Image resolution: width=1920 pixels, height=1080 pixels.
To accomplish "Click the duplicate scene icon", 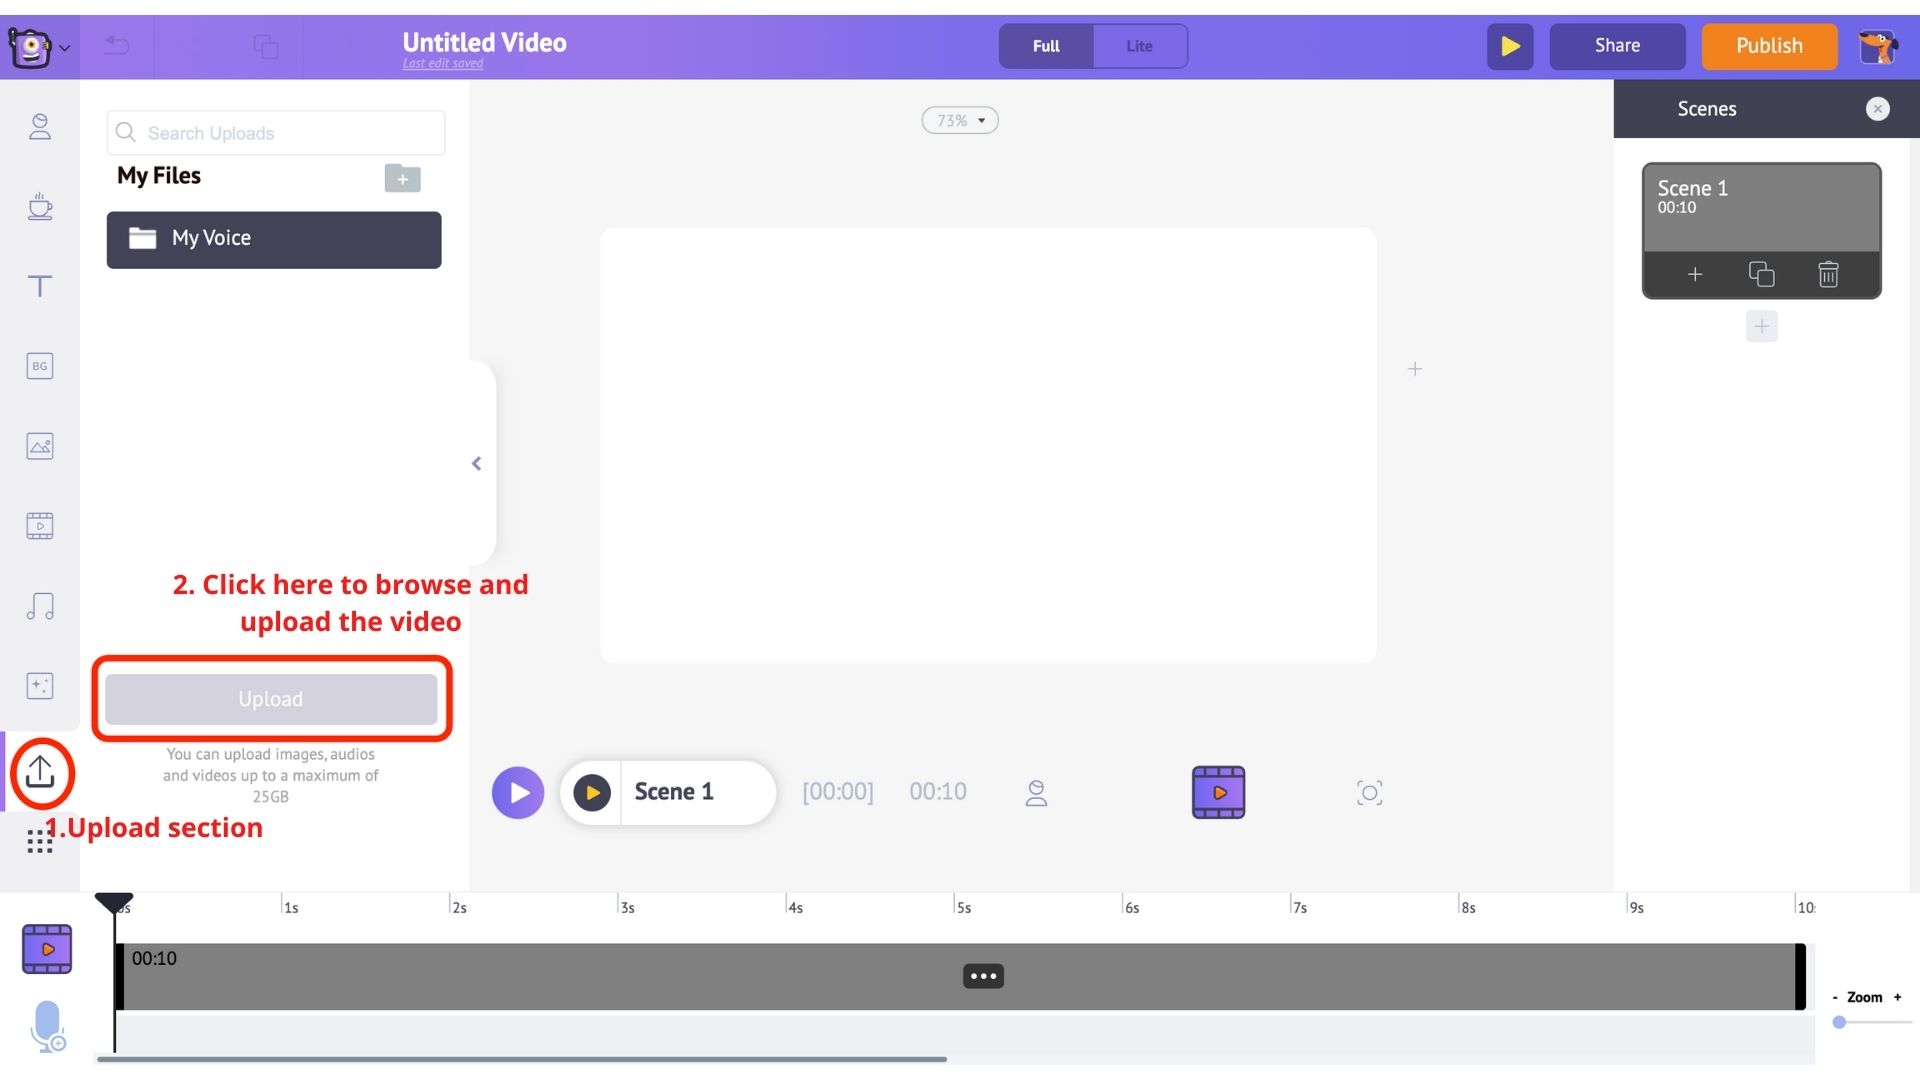I will pos(1760,274).
